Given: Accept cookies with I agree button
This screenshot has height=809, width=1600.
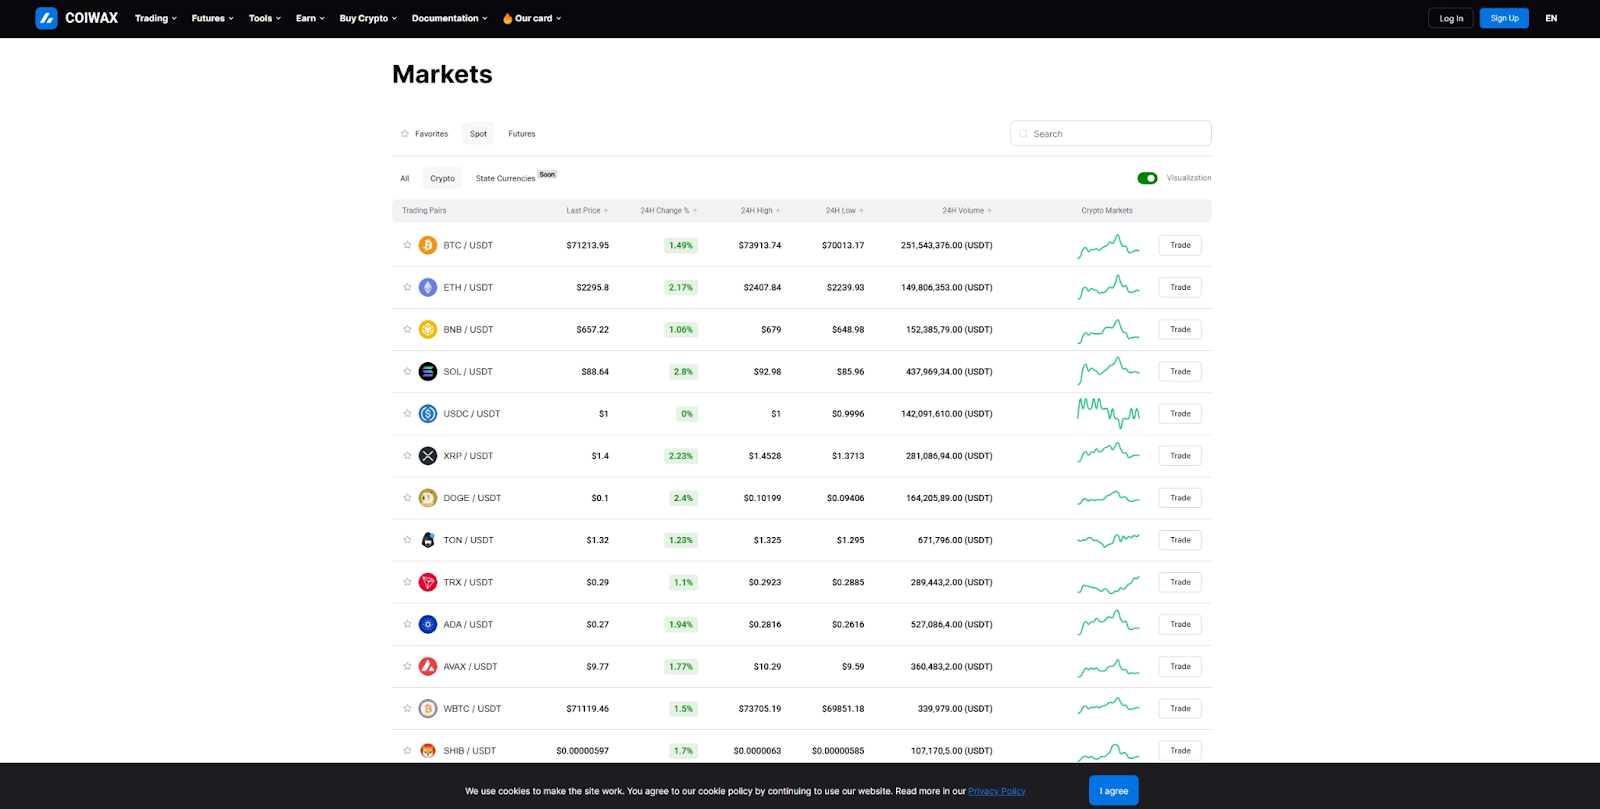Looking at the screenshot, I should tap(1114, 791).
